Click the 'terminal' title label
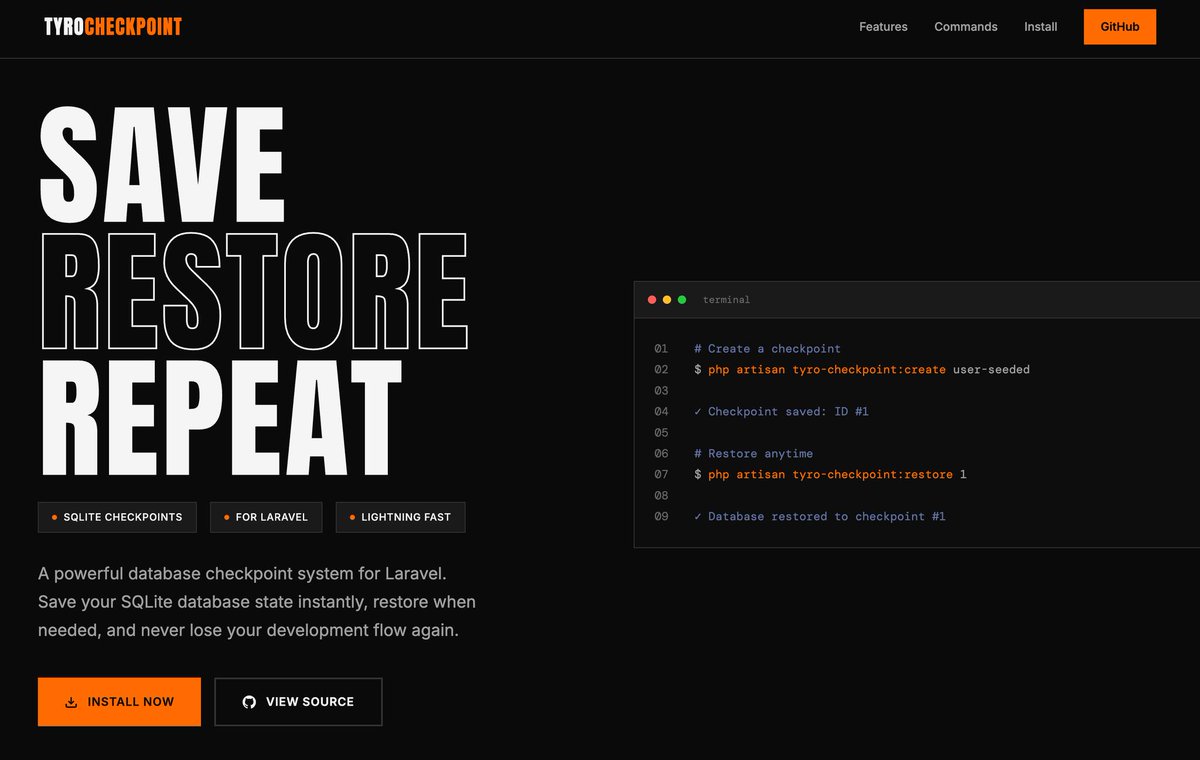Image resolution: width=1200 pixels, height=760 pixels. [726, 300]
